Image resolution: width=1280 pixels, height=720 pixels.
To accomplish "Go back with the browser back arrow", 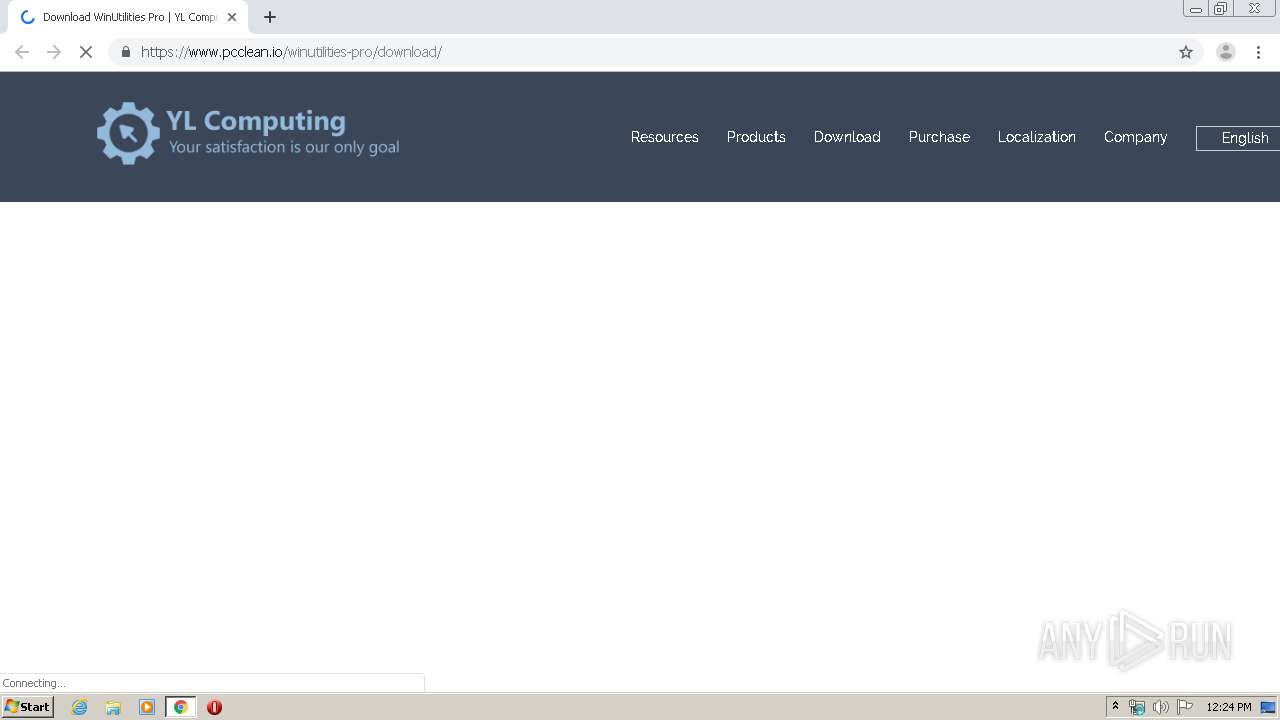I will coord(22,52).
